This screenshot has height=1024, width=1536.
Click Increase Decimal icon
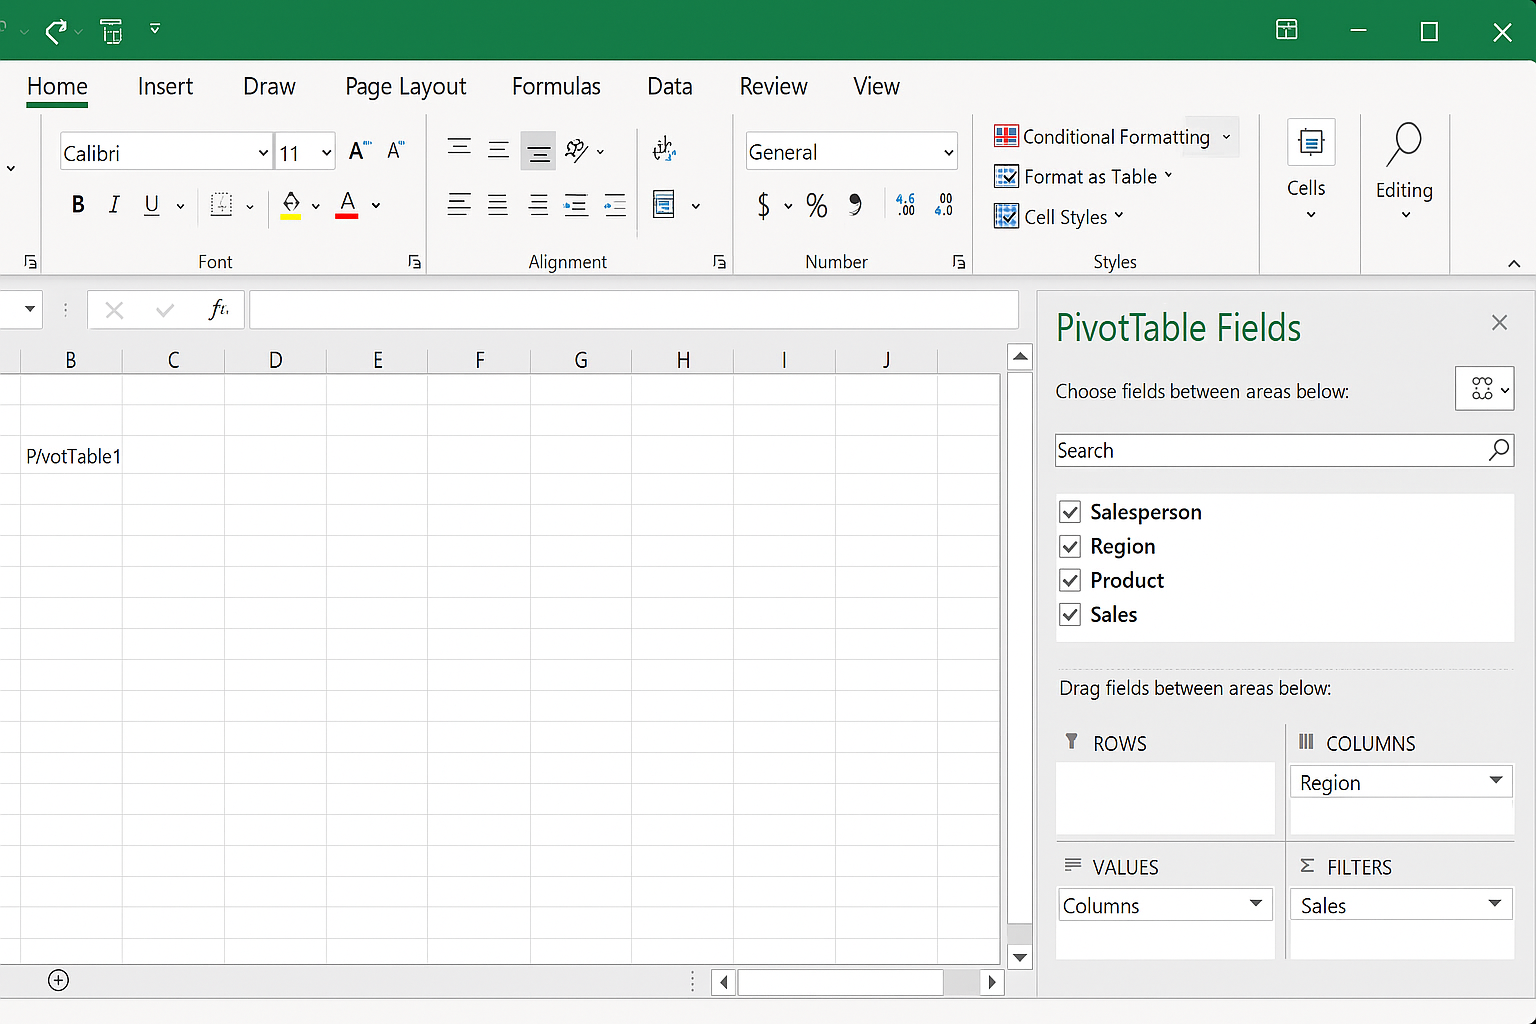(x=906, y=205)
